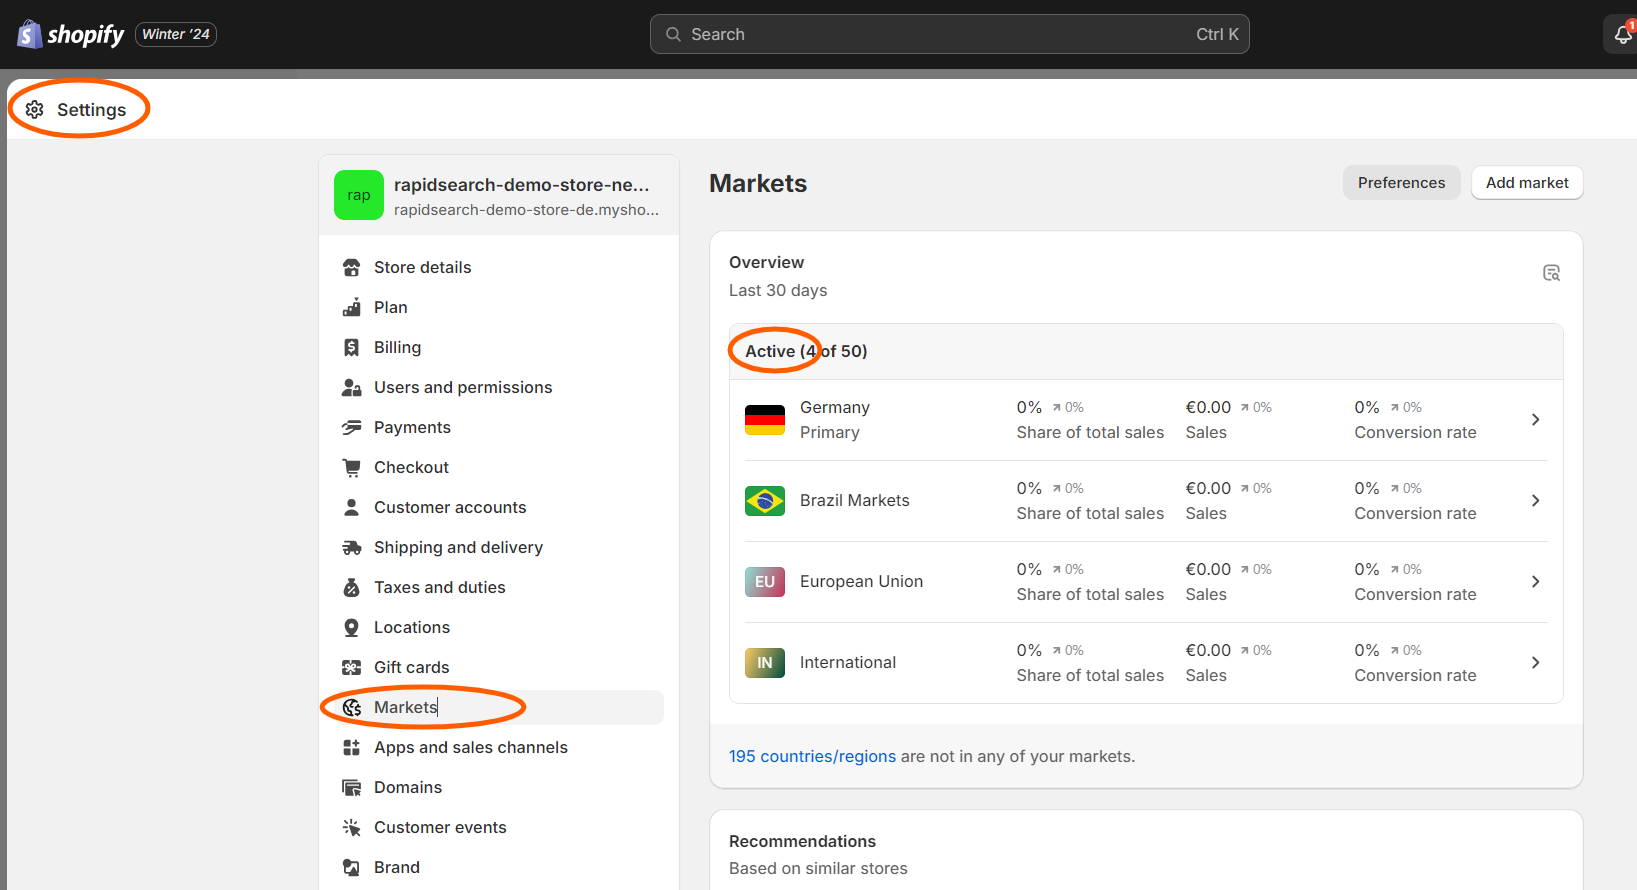
Task: Expand the International row chevron
Action: [1535, 663]
